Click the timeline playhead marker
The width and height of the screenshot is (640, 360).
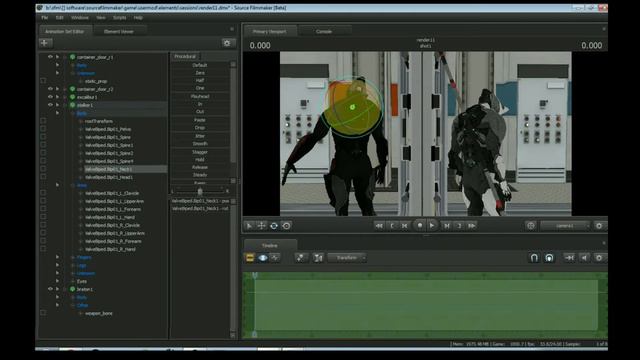click(x=255, y=276)
